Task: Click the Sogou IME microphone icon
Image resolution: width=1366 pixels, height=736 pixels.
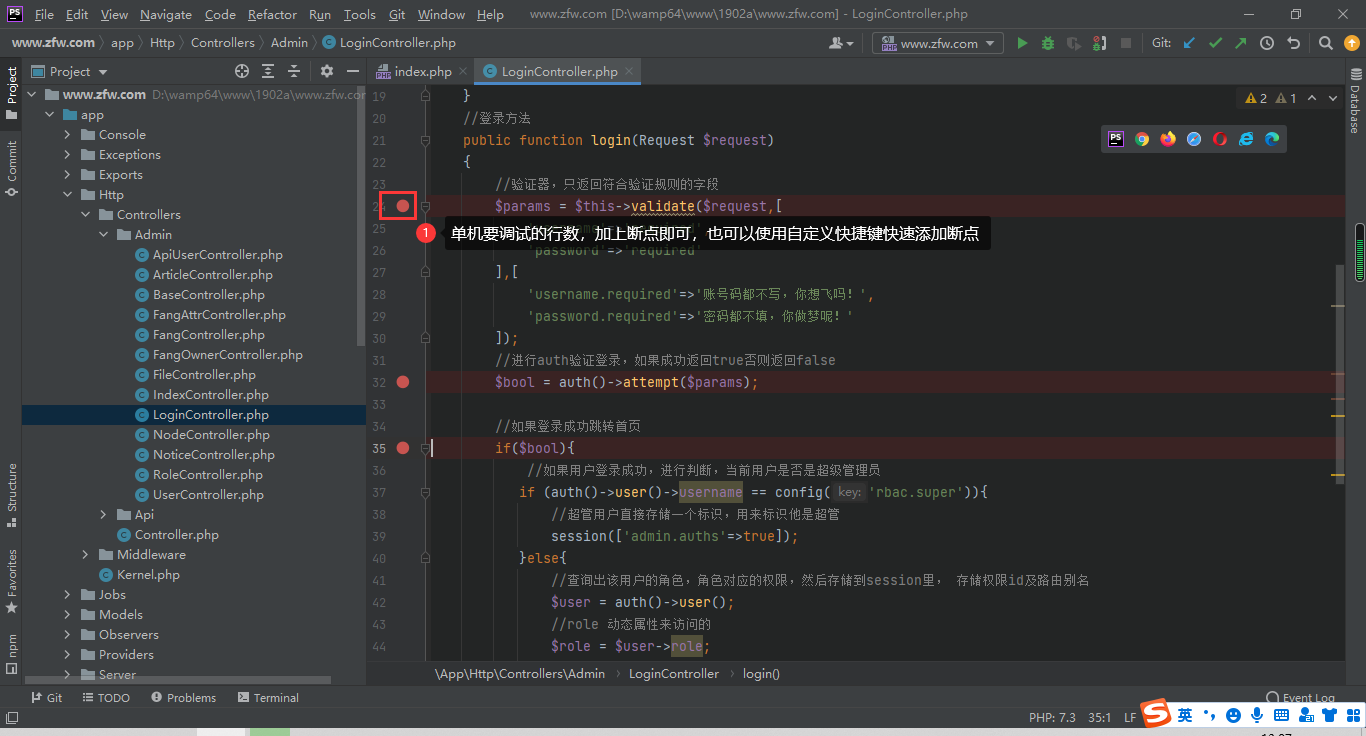Action: [1257, 714]
